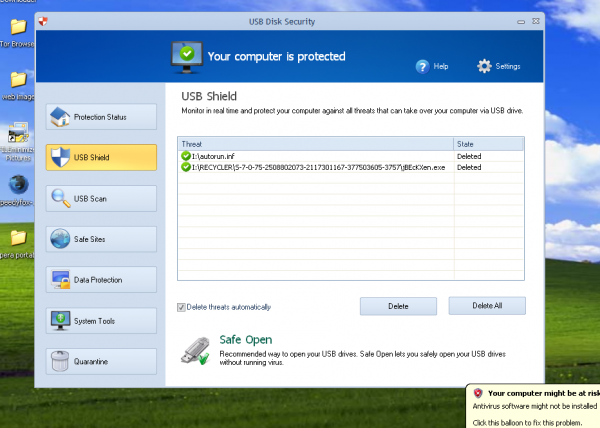Click the Deleted state of RECYCLER entry

469,167
